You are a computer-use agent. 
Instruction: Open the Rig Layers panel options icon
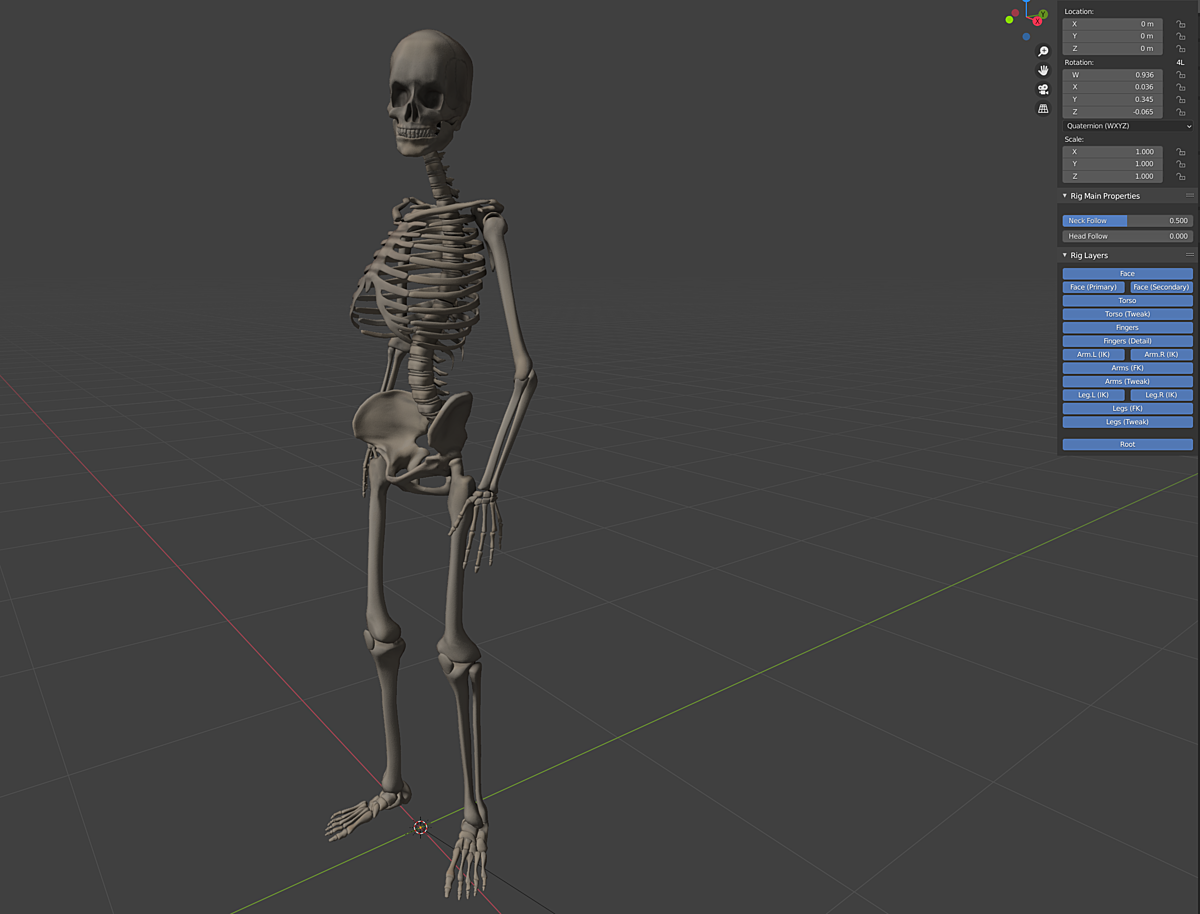click(1189, 255)
